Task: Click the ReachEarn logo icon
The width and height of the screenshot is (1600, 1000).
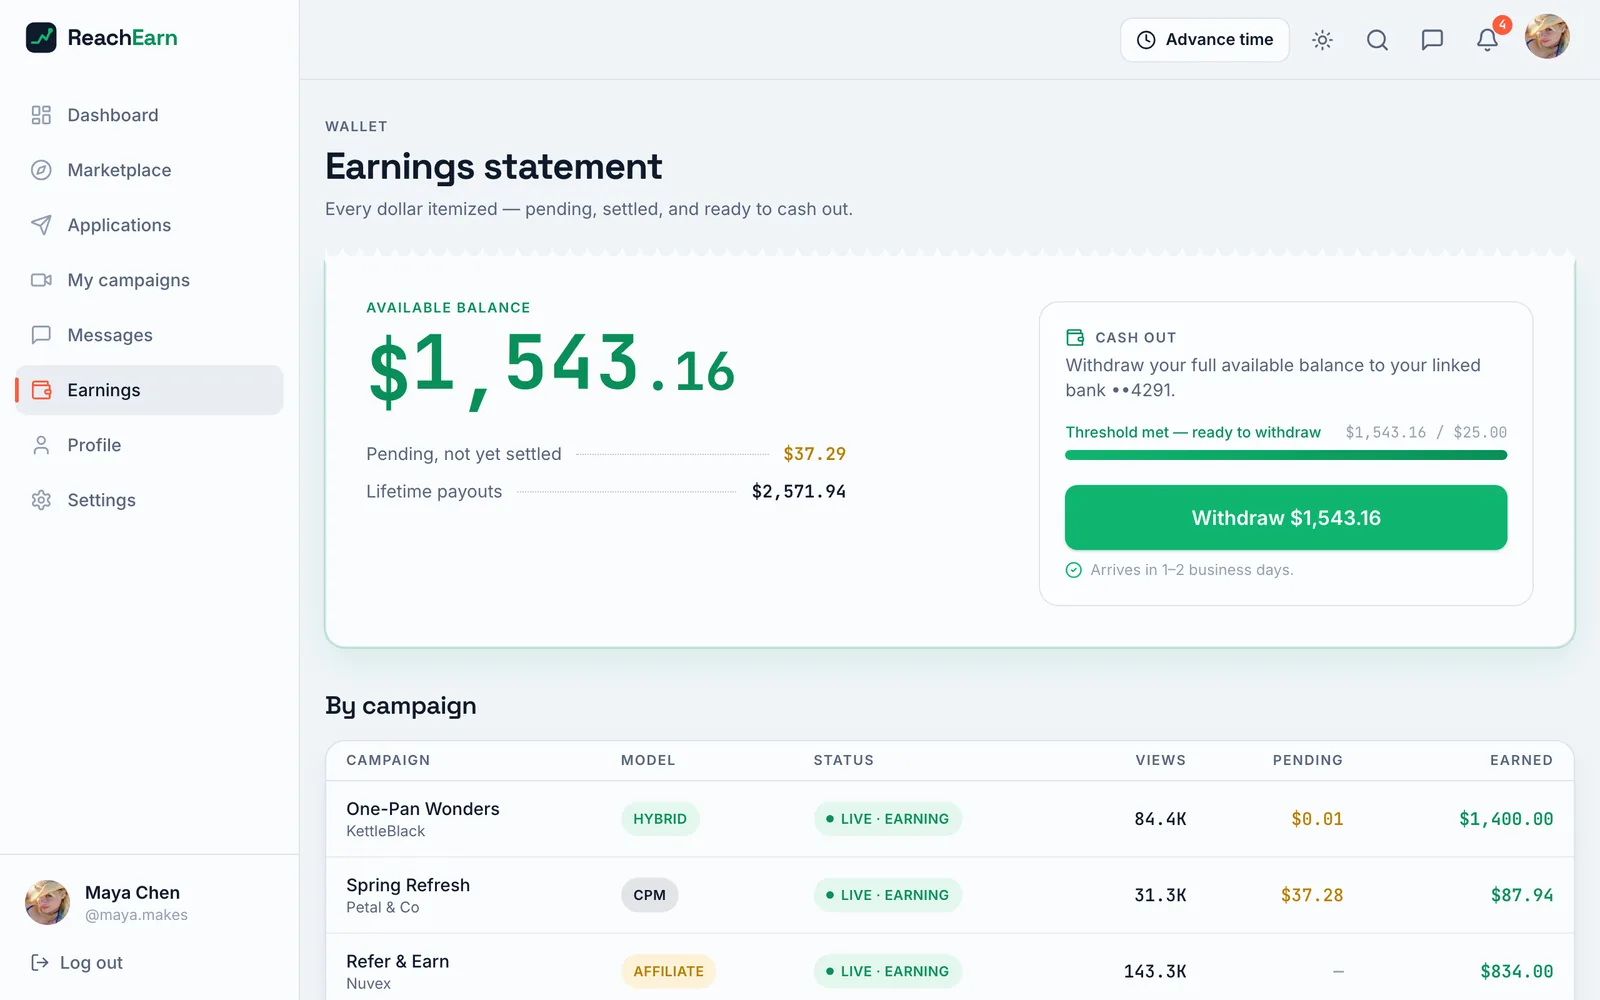Action: 41,38
